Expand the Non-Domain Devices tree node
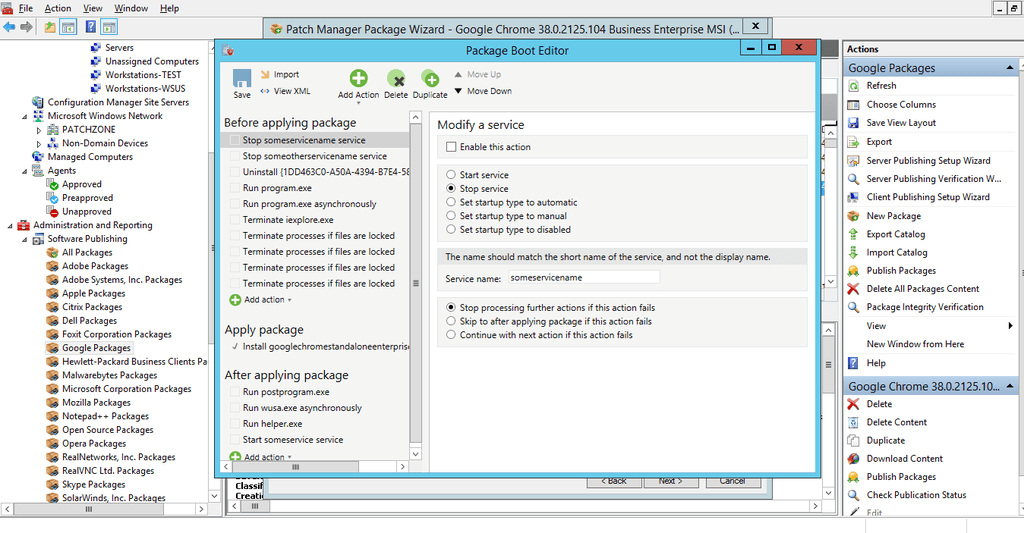The width and height of the screenshot is (1024, 533). point(39,144)
